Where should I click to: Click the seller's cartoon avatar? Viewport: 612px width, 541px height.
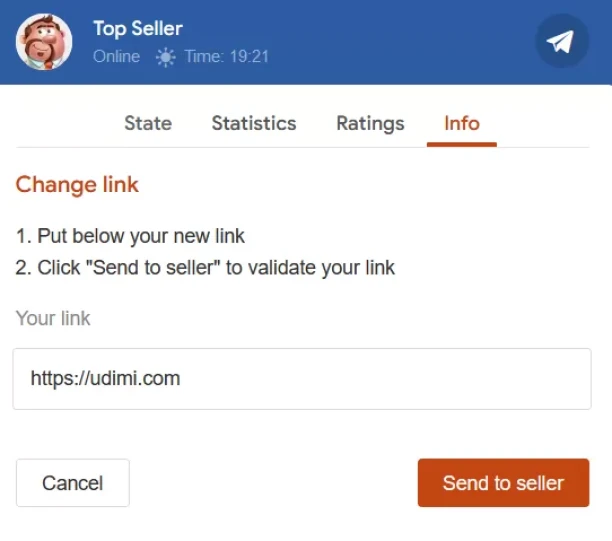click(x=44, y=42)
